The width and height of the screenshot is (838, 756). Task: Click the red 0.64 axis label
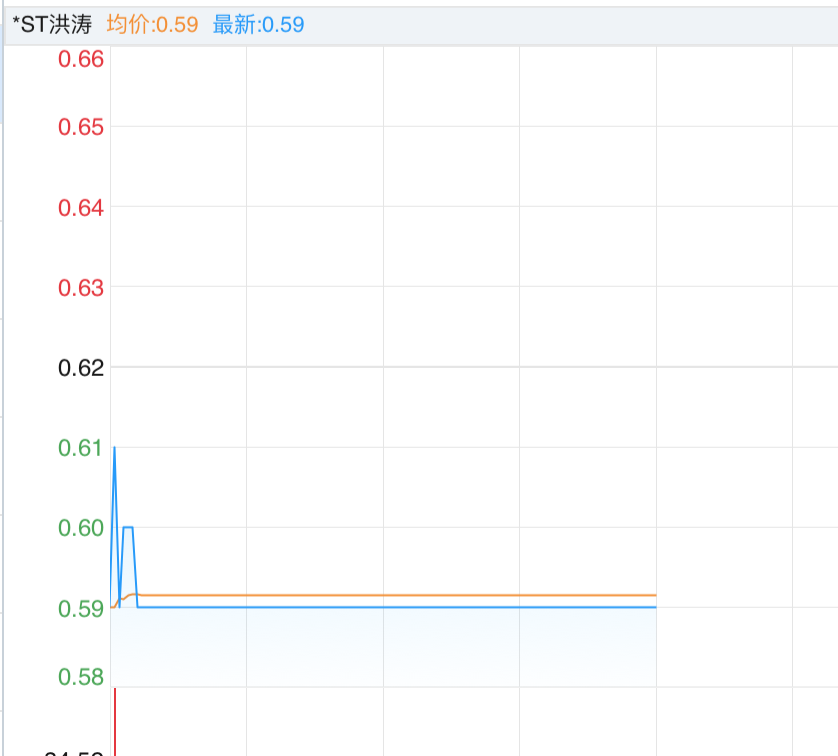point(81,207)
